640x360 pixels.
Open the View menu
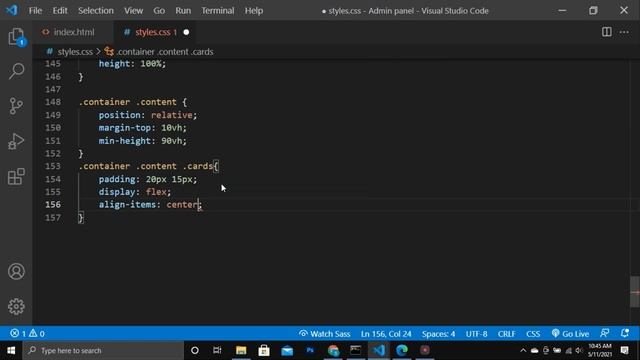(x=133, y=11)
